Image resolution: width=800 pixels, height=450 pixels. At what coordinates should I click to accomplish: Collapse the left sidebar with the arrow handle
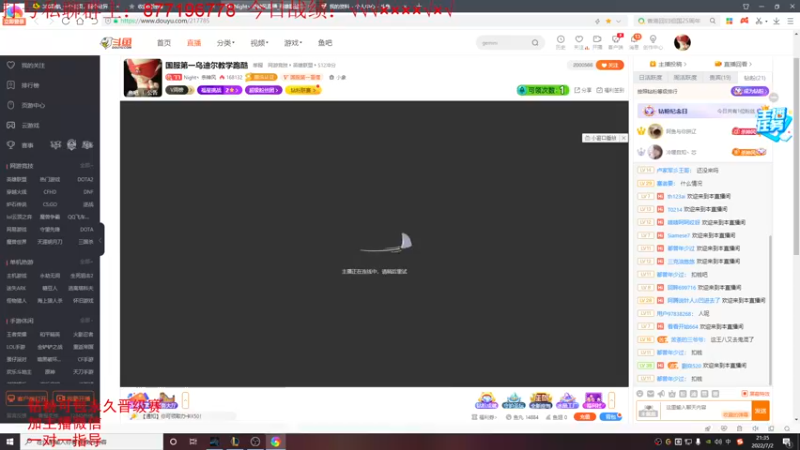102,240
